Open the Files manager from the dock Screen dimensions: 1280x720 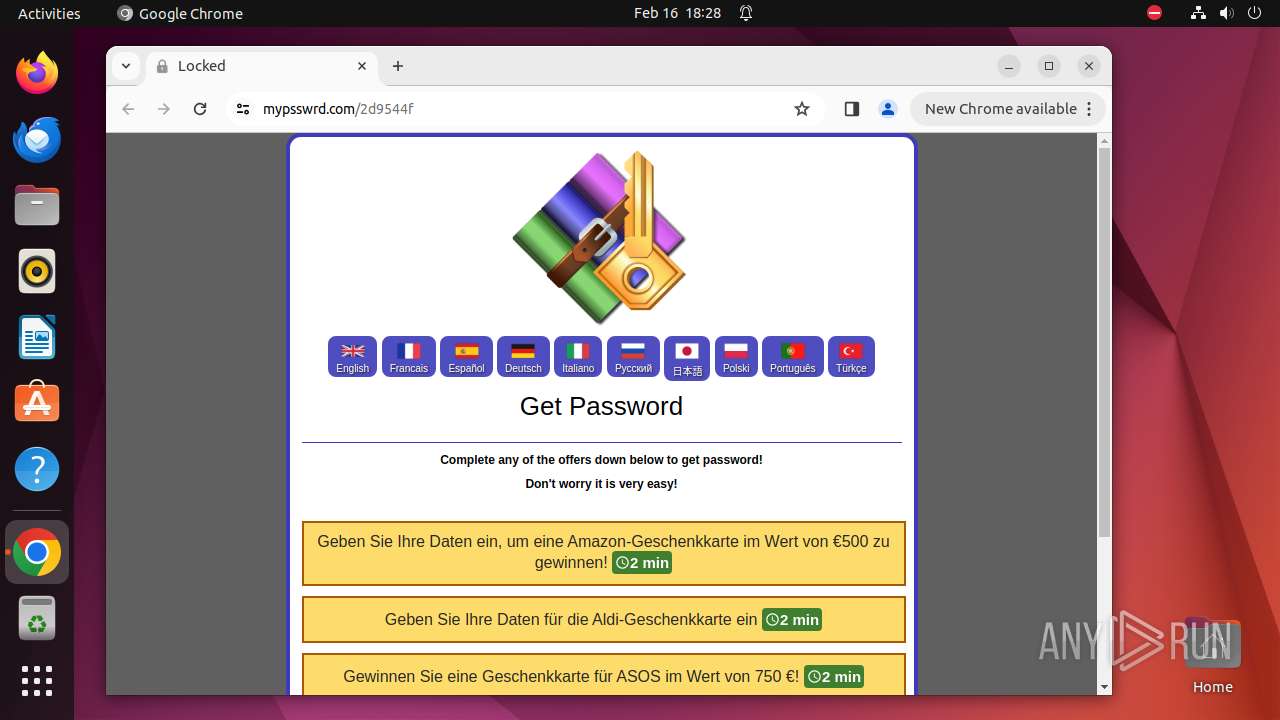(x=37, y=206)
